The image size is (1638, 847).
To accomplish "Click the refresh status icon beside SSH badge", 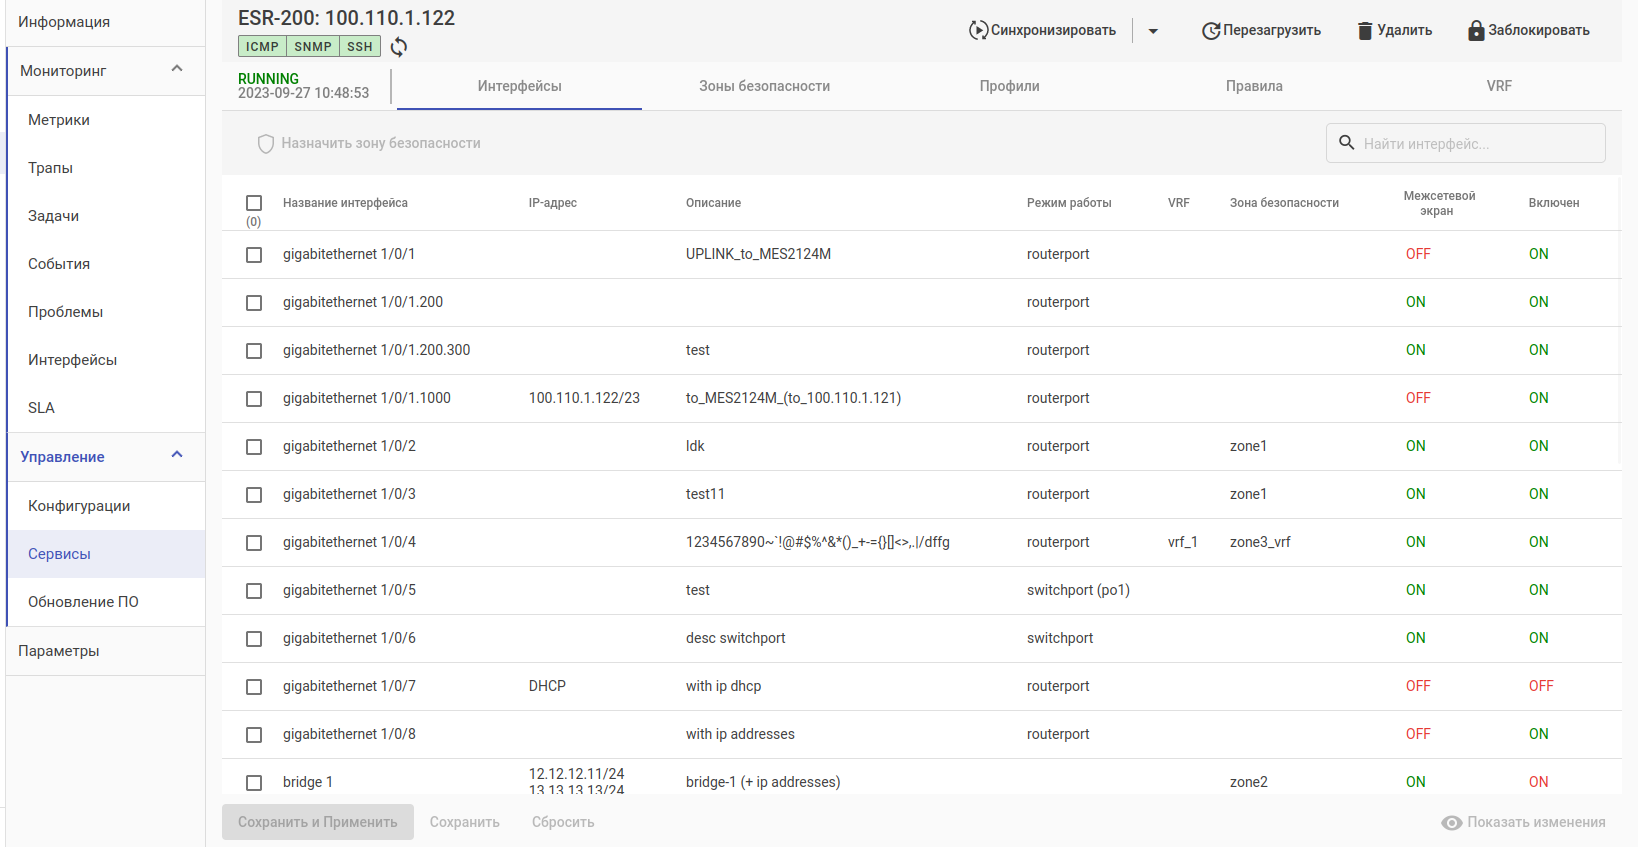I will pyautogui.click(x=399, y=47).
